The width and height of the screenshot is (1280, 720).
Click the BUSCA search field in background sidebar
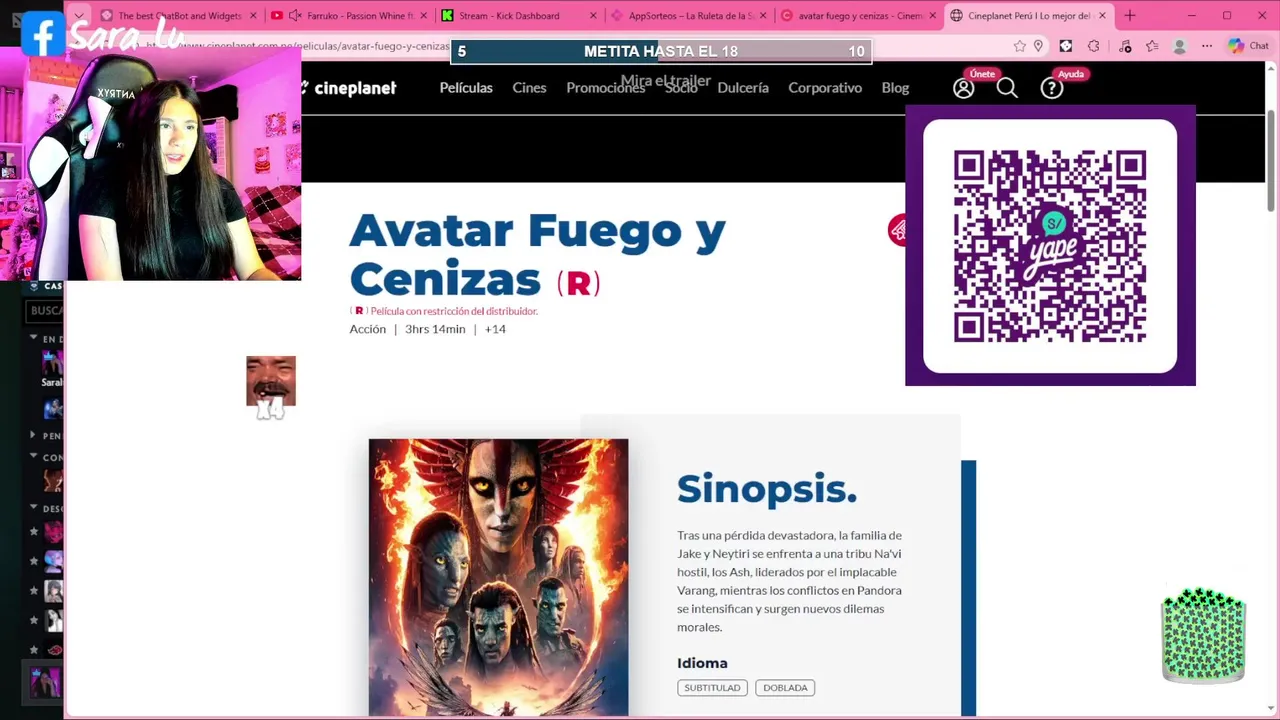(x=45, y=311)
